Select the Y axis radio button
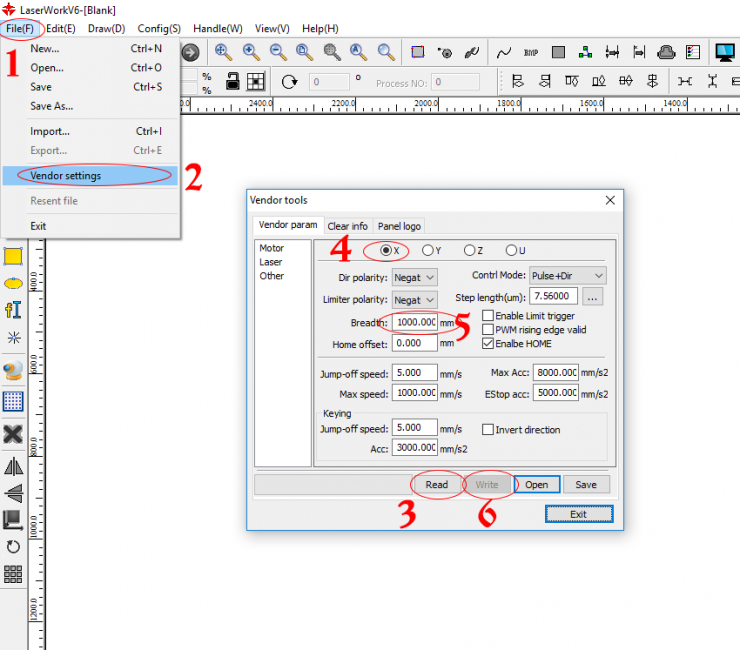 (428, 250)
